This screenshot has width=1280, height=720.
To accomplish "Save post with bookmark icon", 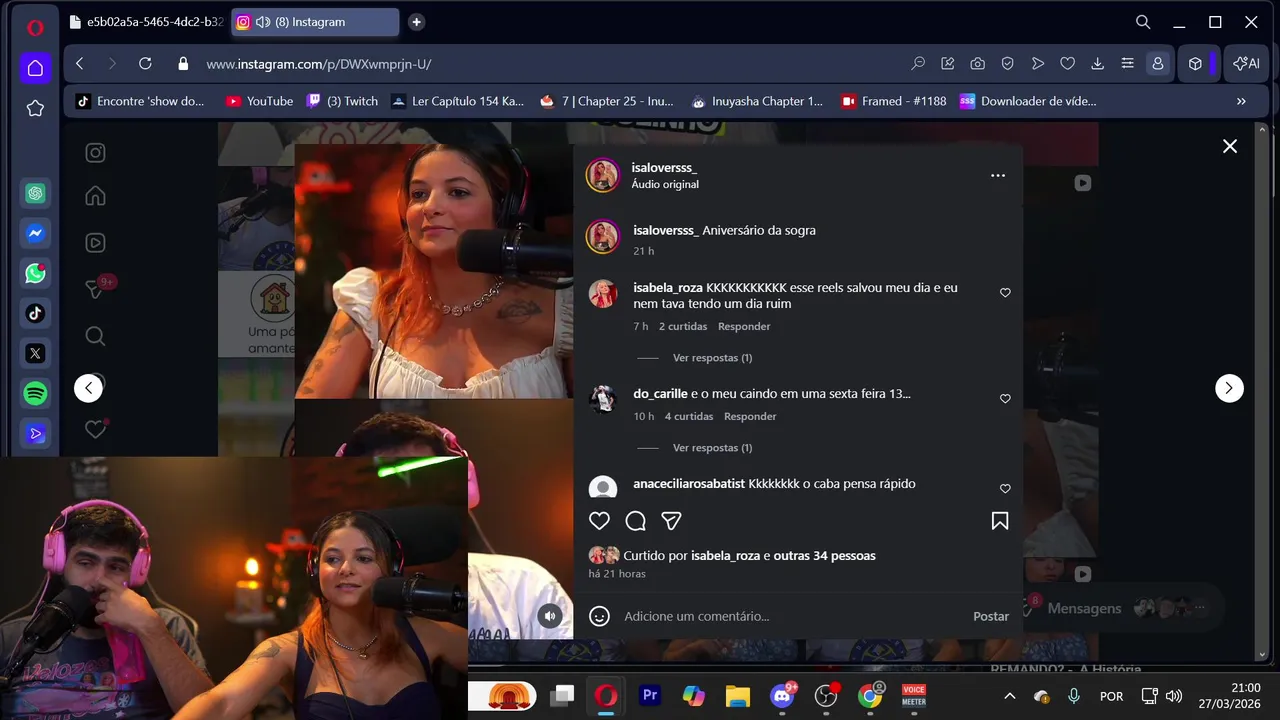I will pyautogui.click(x=999, y=521).
